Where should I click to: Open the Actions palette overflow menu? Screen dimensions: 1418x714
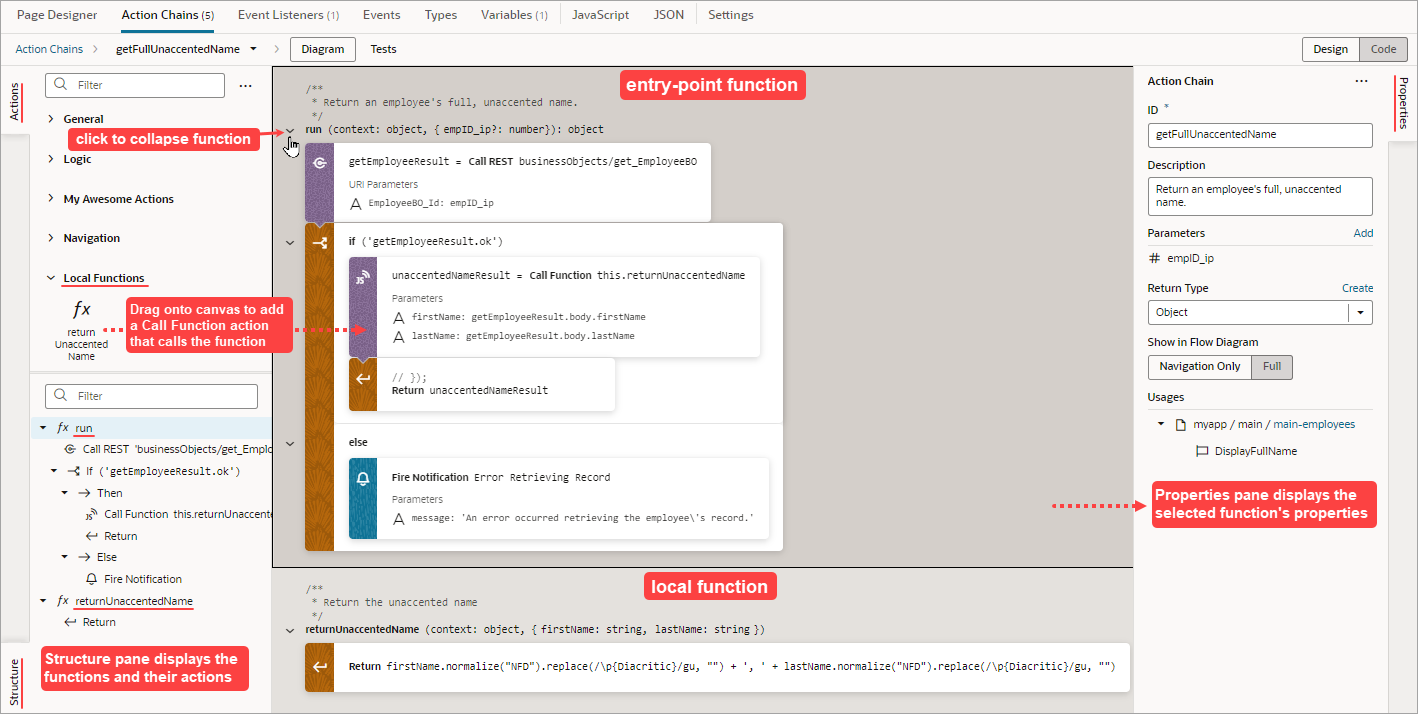[246, 86]
